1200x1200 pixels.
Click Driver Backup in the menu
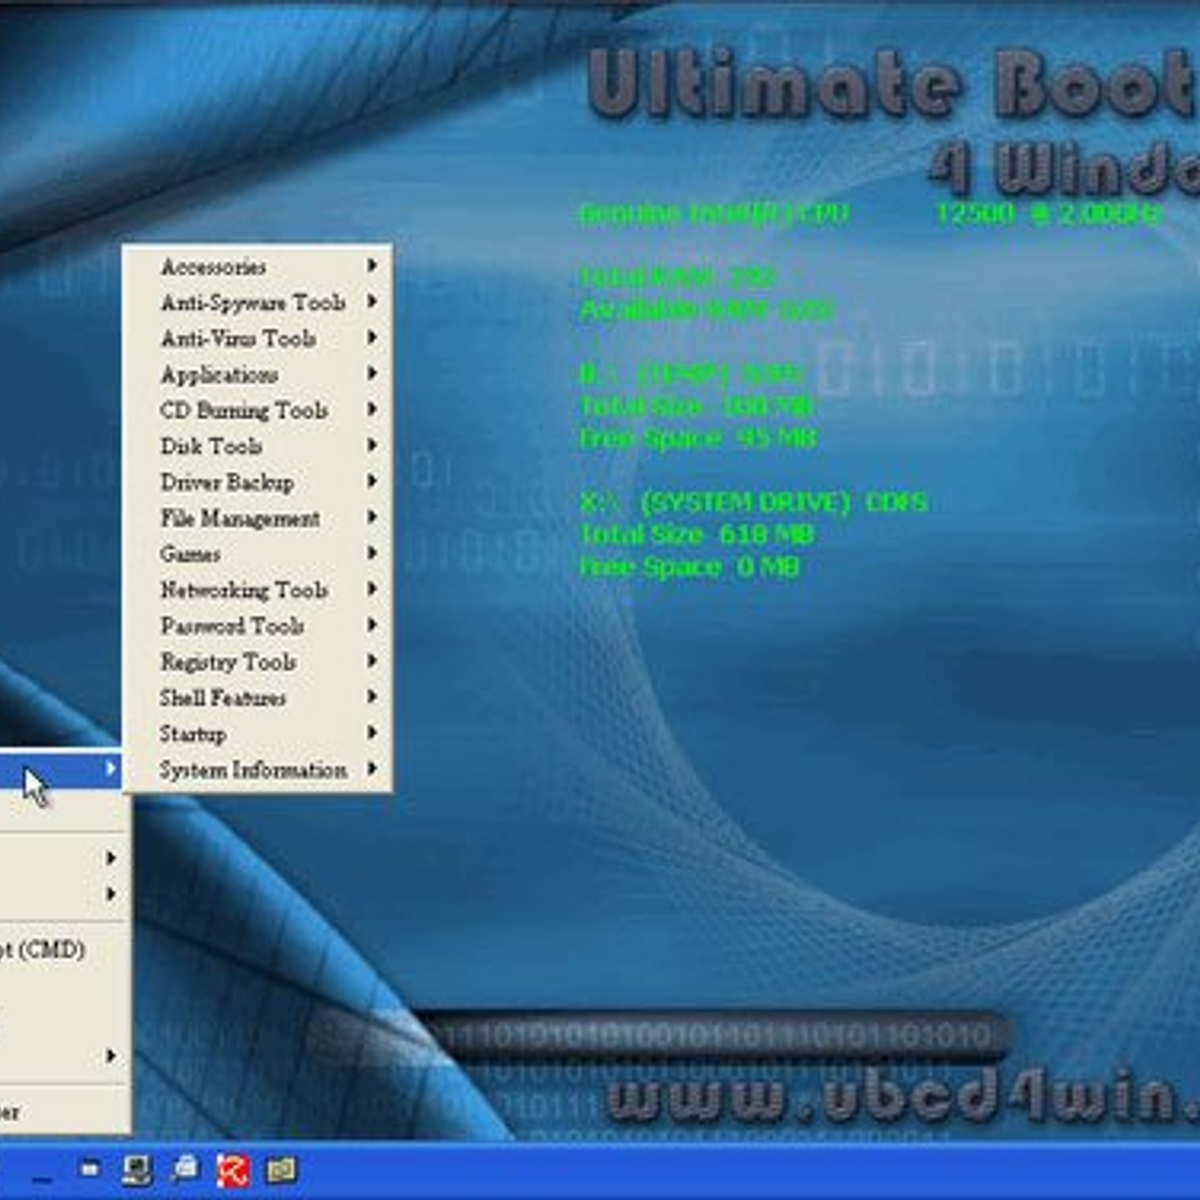[227, 483]
